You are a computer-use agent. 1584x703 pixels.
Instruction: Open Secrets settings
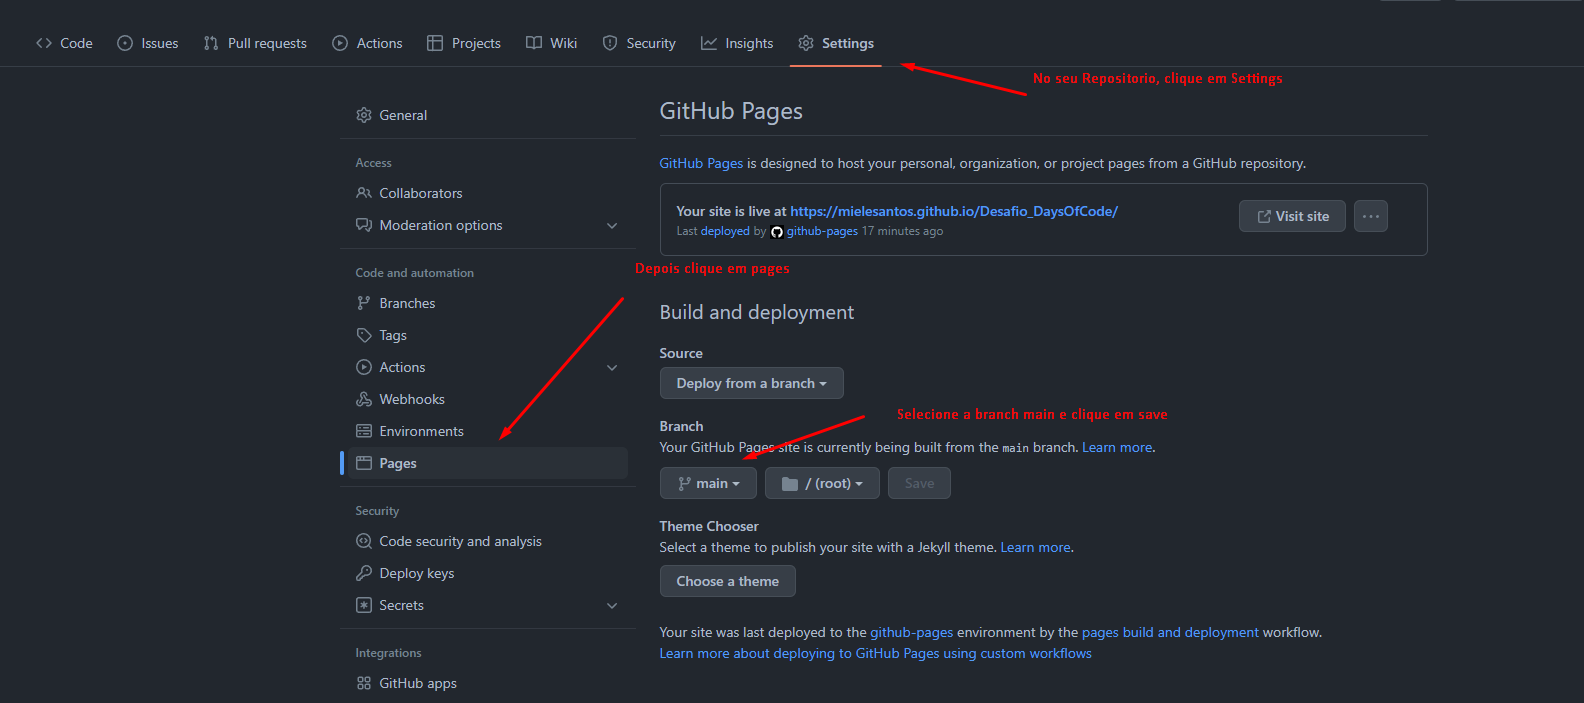(x=488, y=605)
